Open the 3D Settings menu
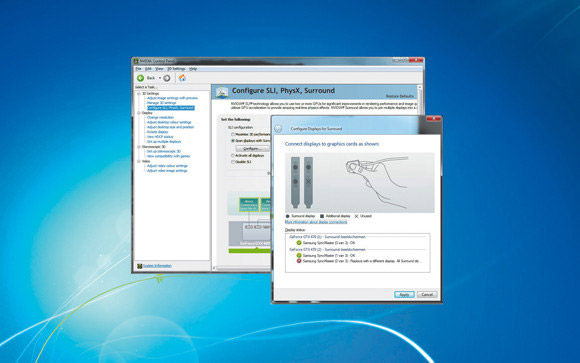This screenshot has width=580, height=363. click(x=176, y=69)
